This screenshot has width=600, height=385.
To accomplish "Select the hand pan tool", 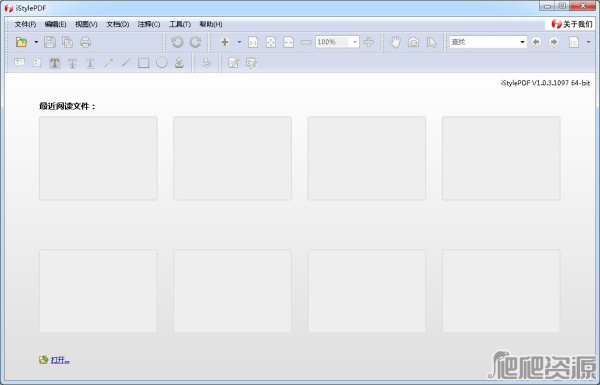I will coord(395,42).
